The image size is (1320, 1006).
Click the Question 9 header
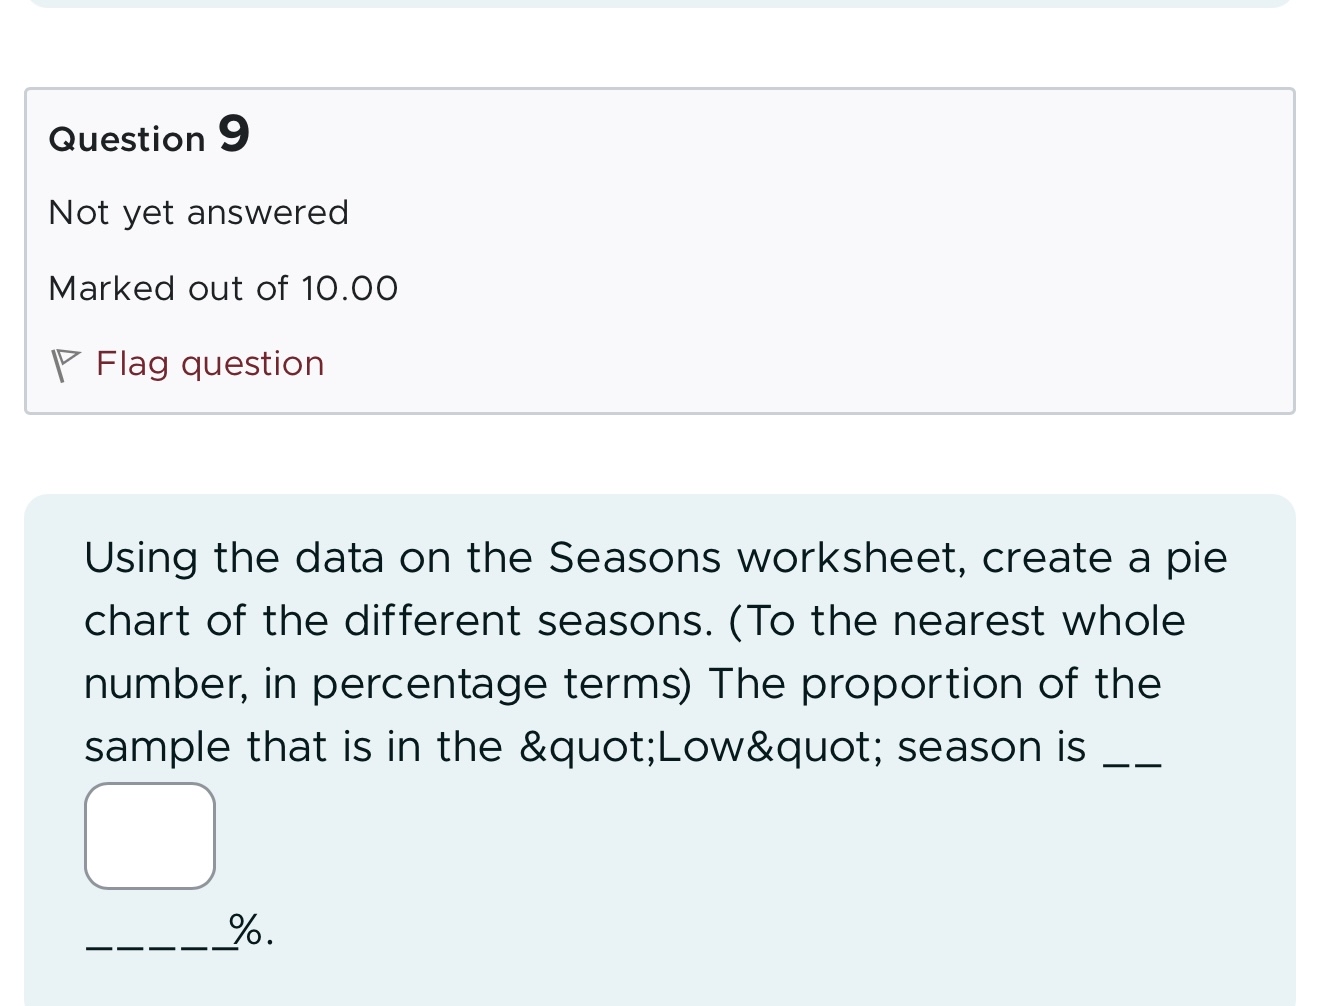tap(148, 137)
